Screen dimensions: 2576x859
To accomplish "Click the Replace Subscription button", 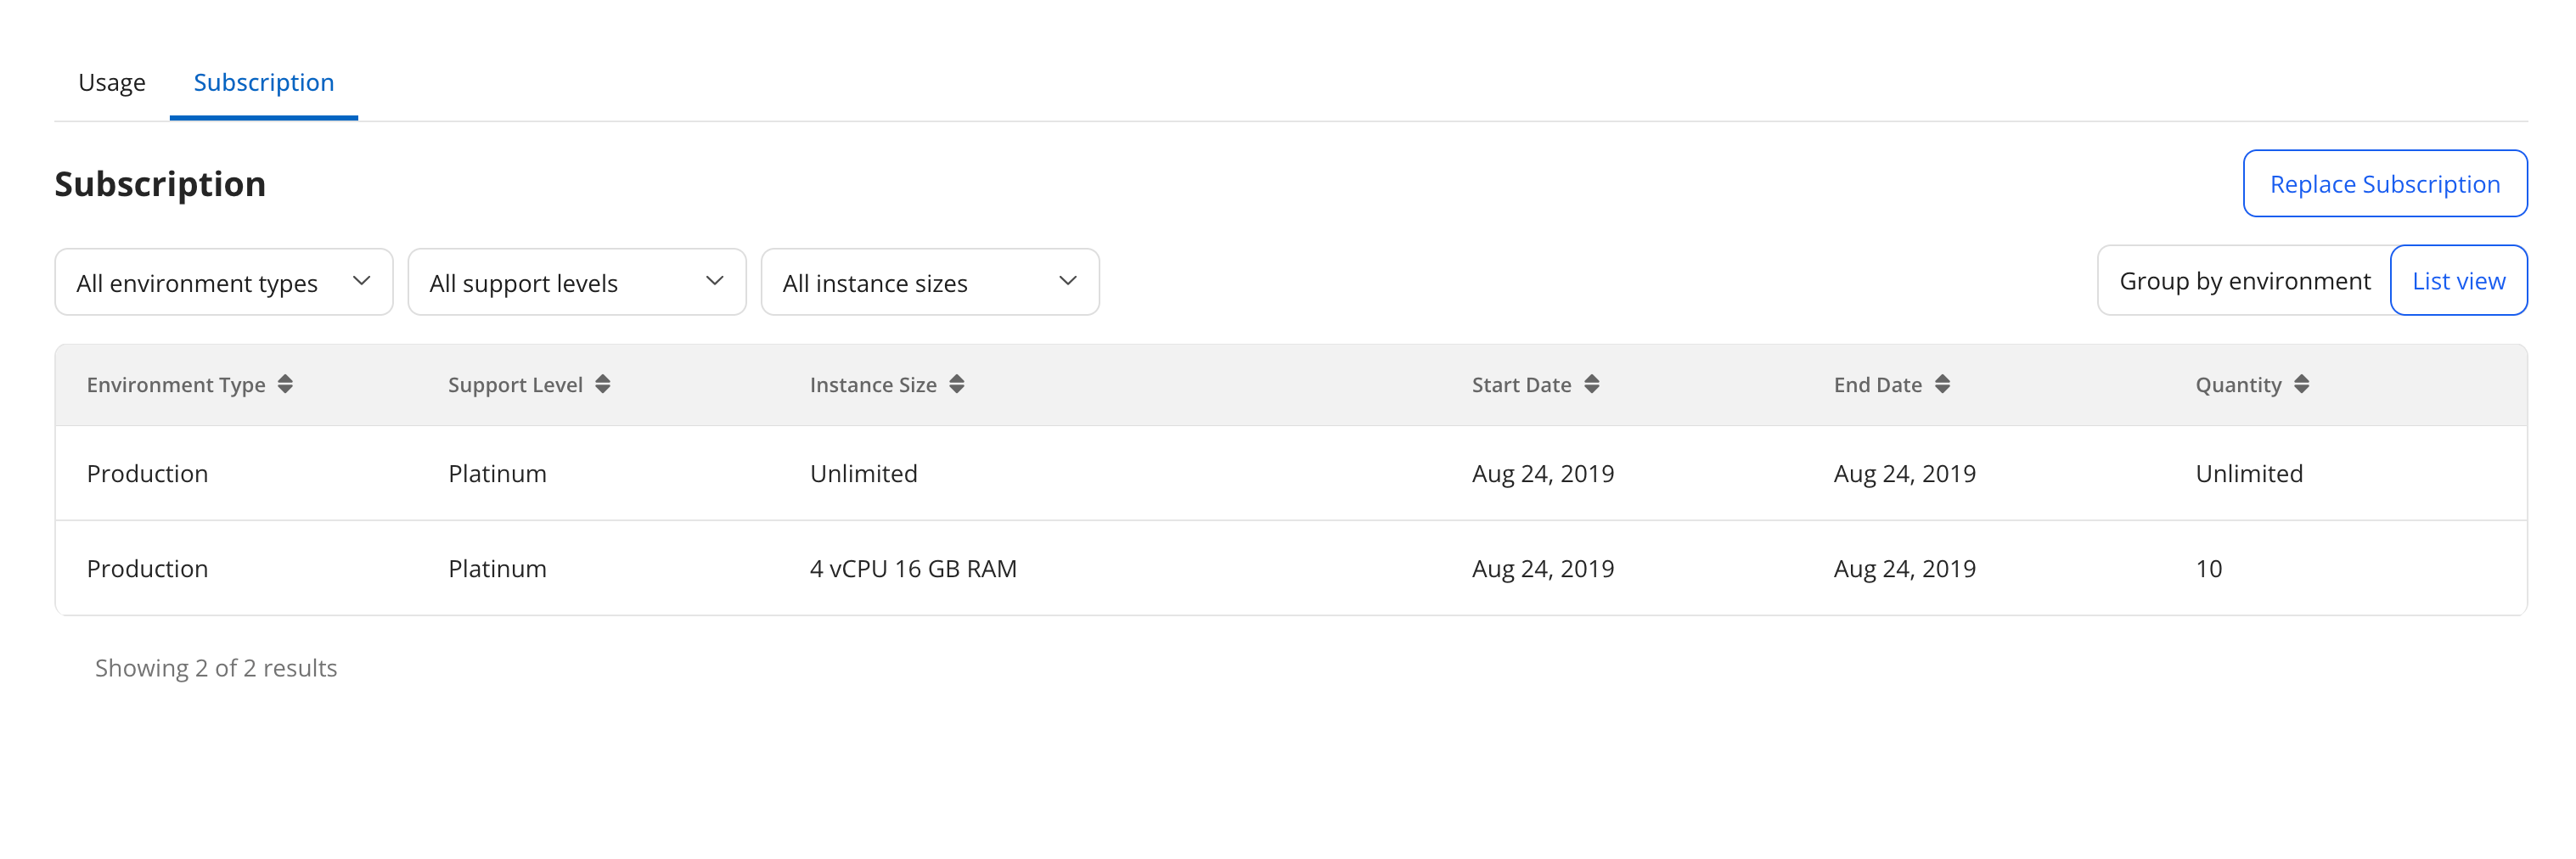I will [2385, 184].
